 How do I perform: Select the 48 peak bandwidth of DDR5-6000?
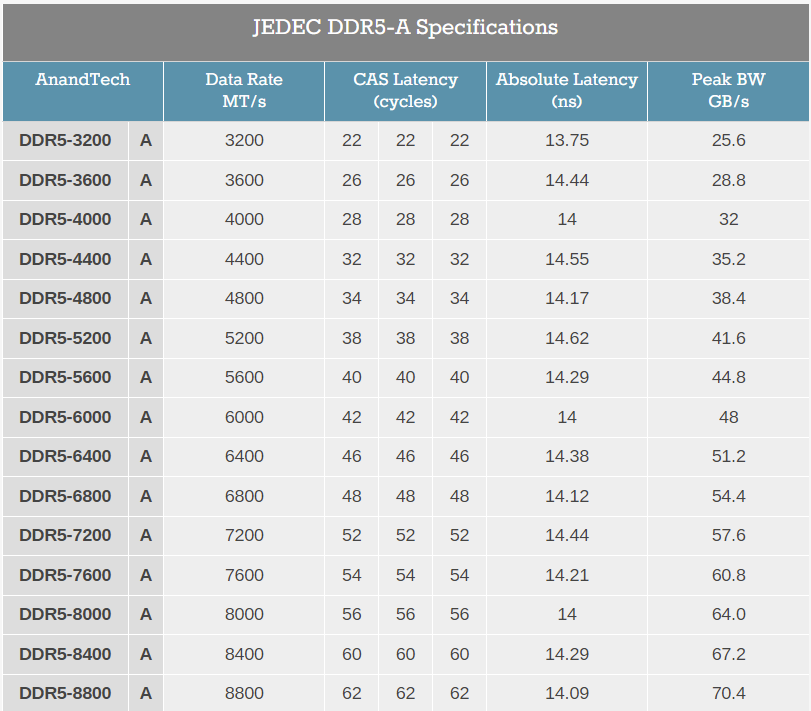(728, 417)
